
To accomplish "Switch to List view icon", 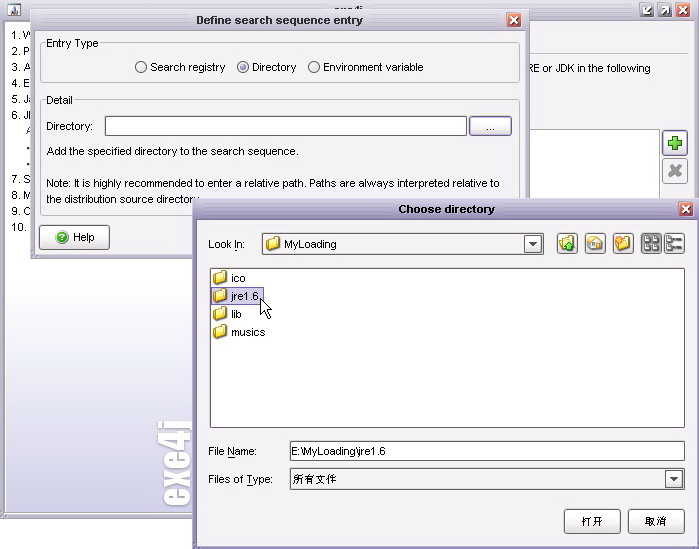I will click(651, 244).
